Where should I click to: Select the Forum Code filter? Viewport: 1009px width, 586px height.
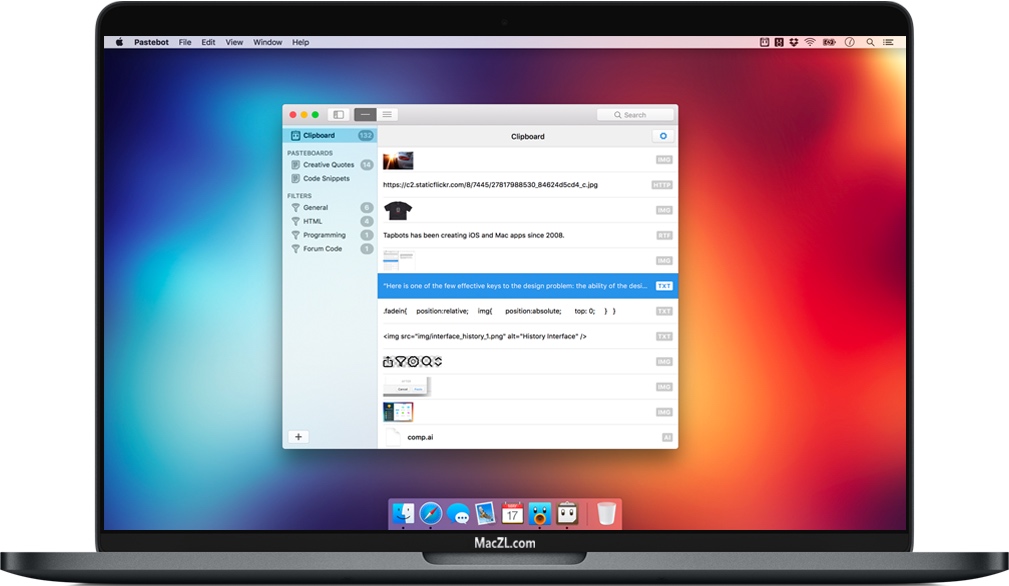tap(330, 248)
